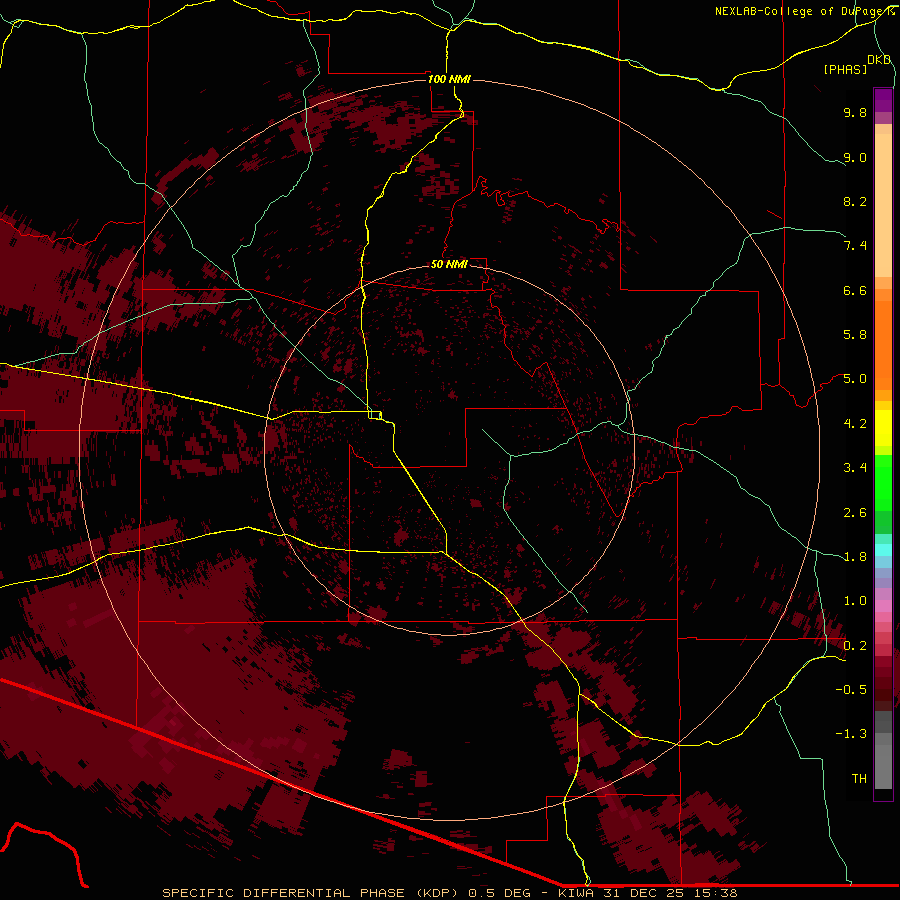Click the light peach segment of color bar

[x=883, y=205]
